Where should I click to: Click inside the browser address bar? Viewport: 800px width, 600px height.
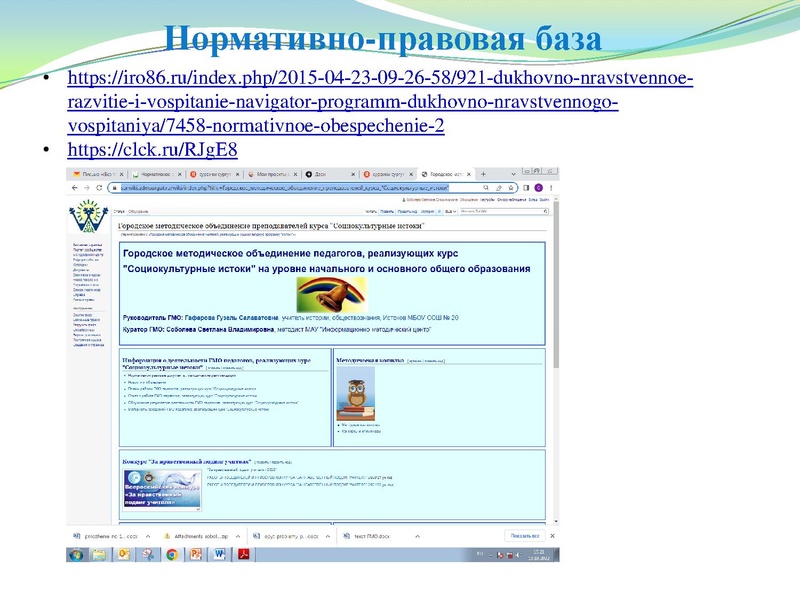coord(300,186)
